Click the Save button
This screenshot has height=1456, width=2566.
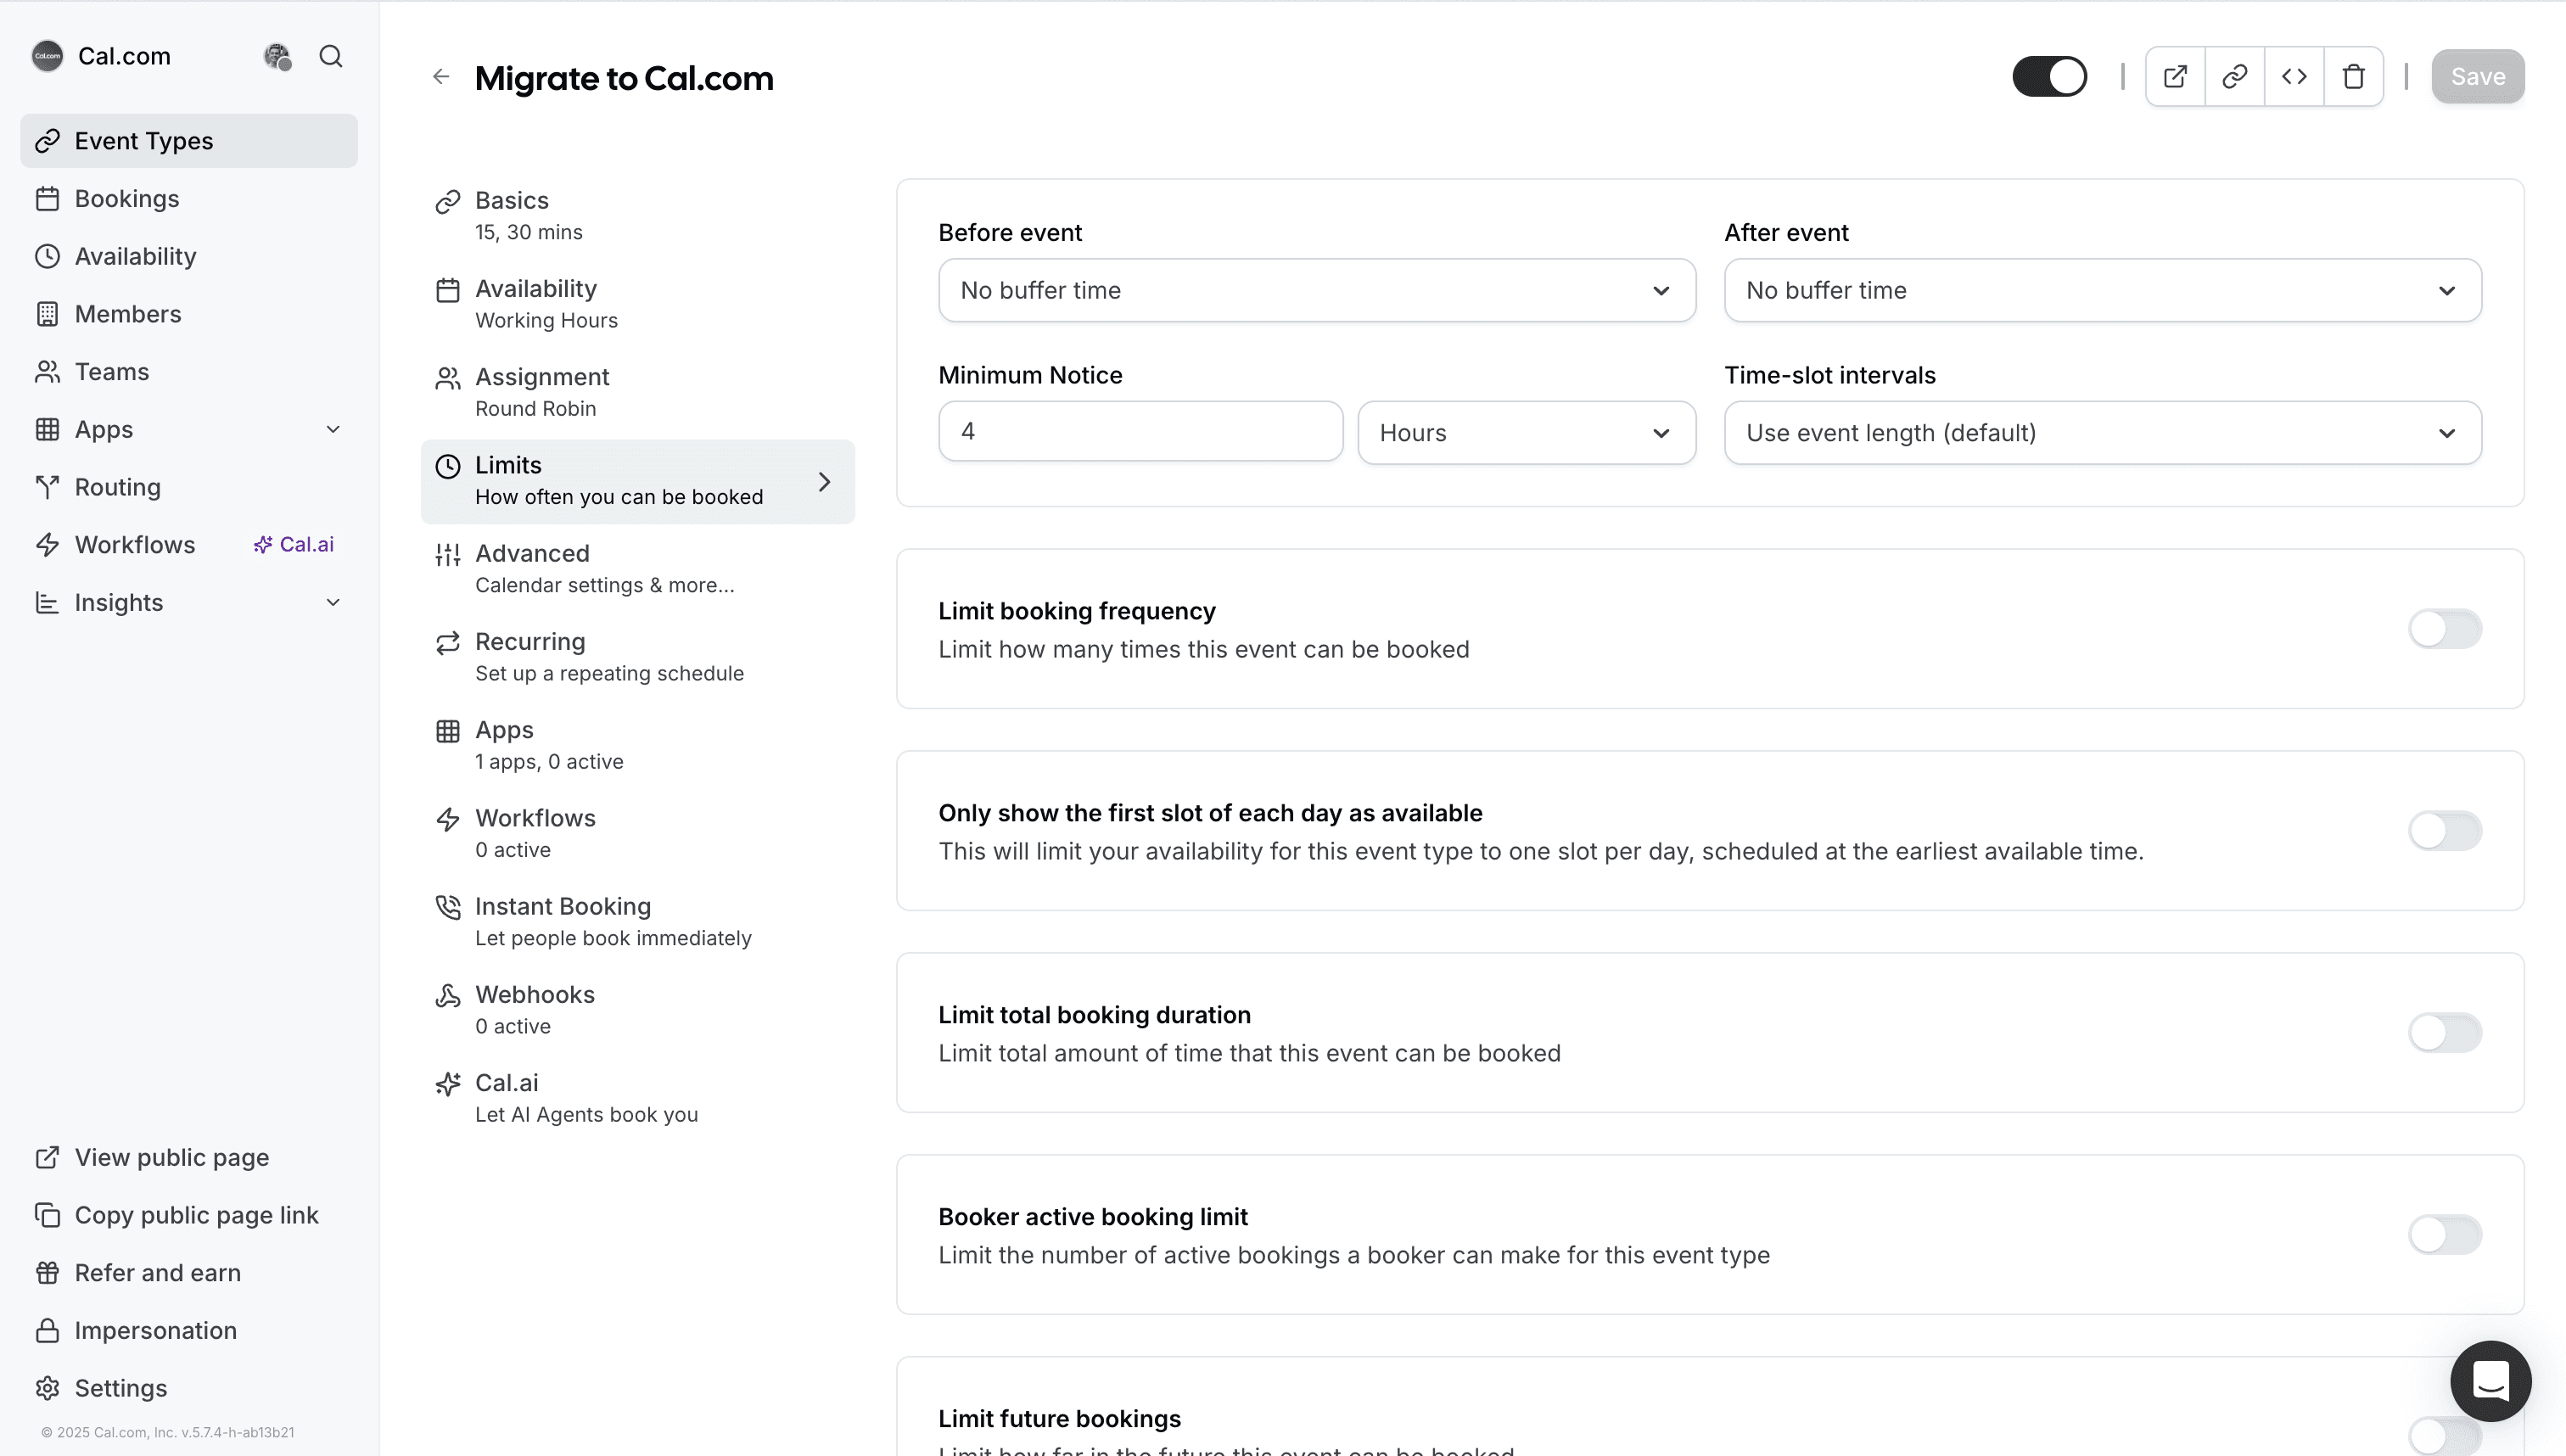(2477, 77)
